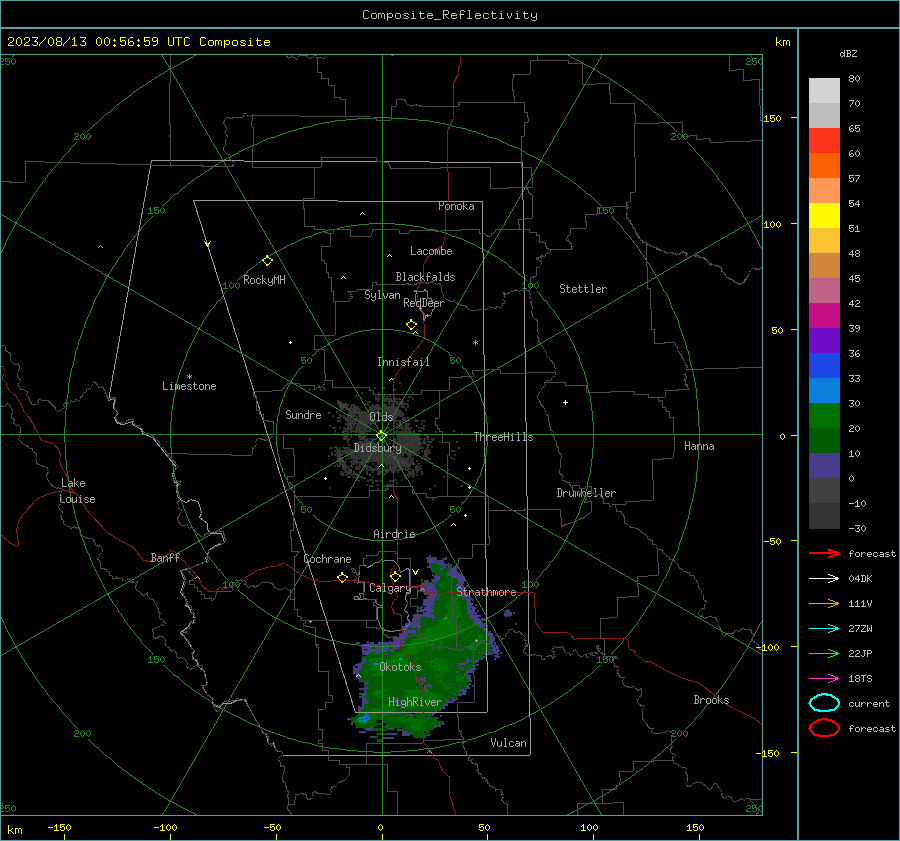Image resolution: width=900 pixels, height=841 pixels.
Task: Click the yellow diamond marker below RedDeer
Action: (412, 325)
